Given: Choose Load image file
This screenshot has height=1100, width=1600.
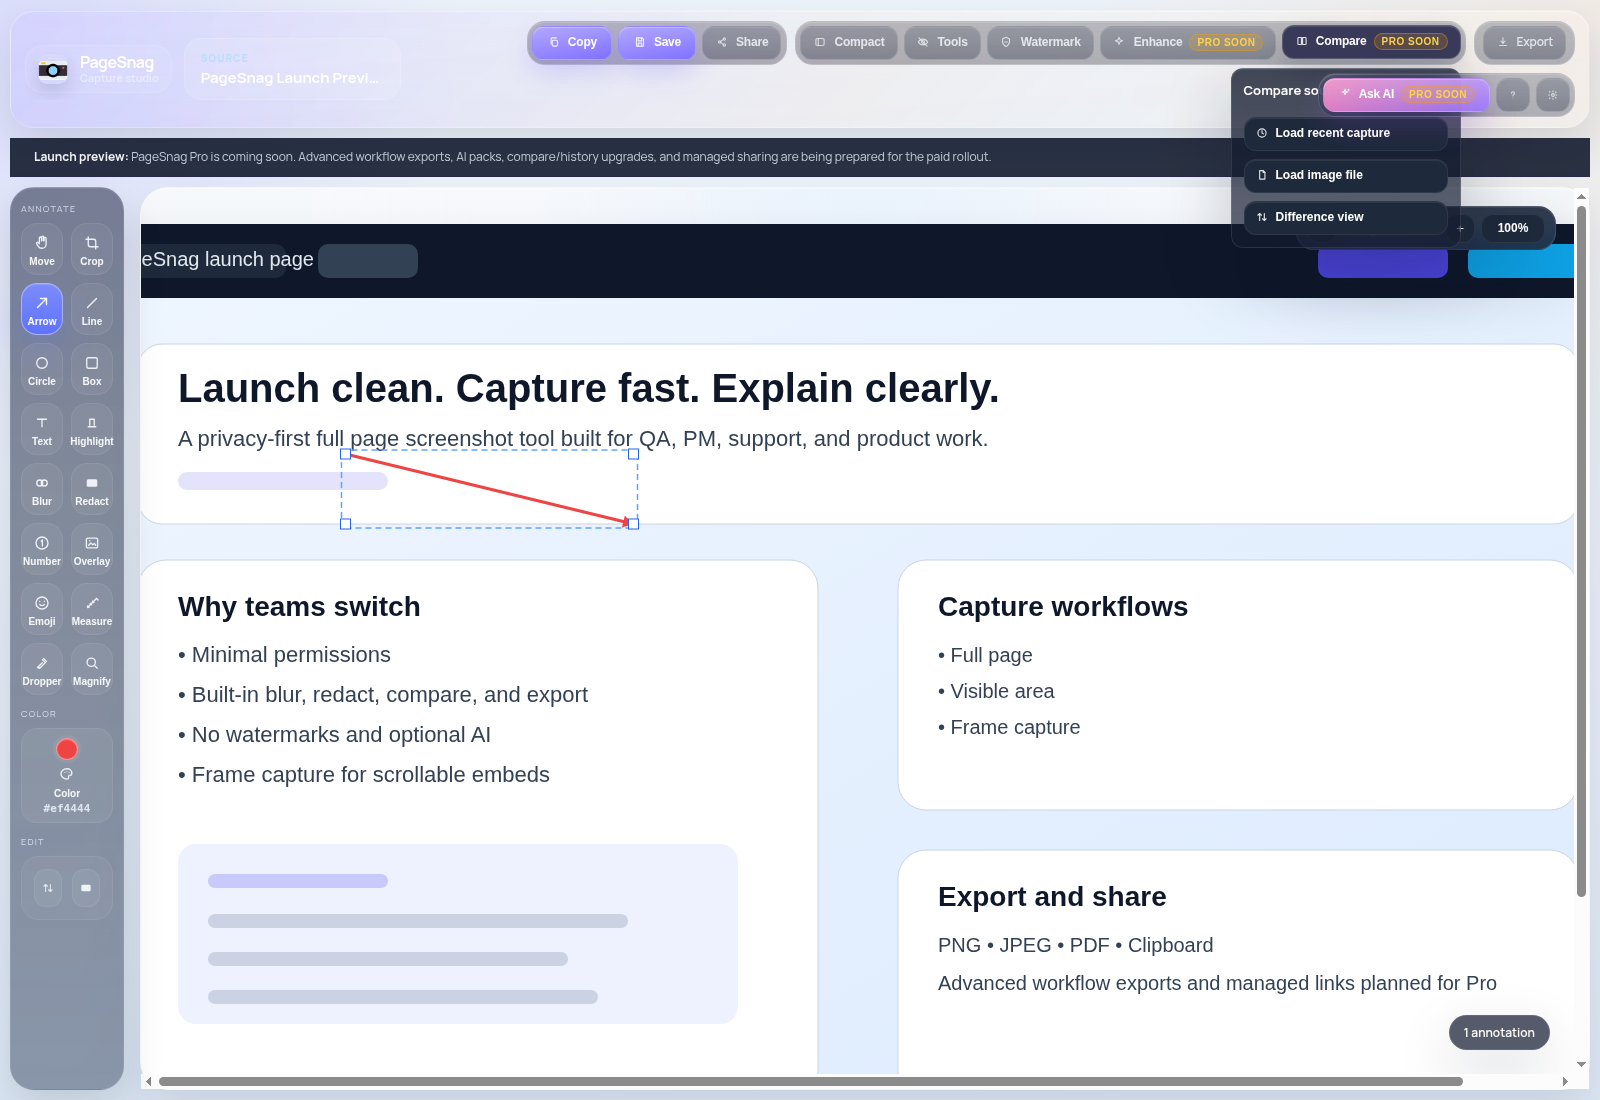Looking at the screenshot, I should tap(1346, 175).
